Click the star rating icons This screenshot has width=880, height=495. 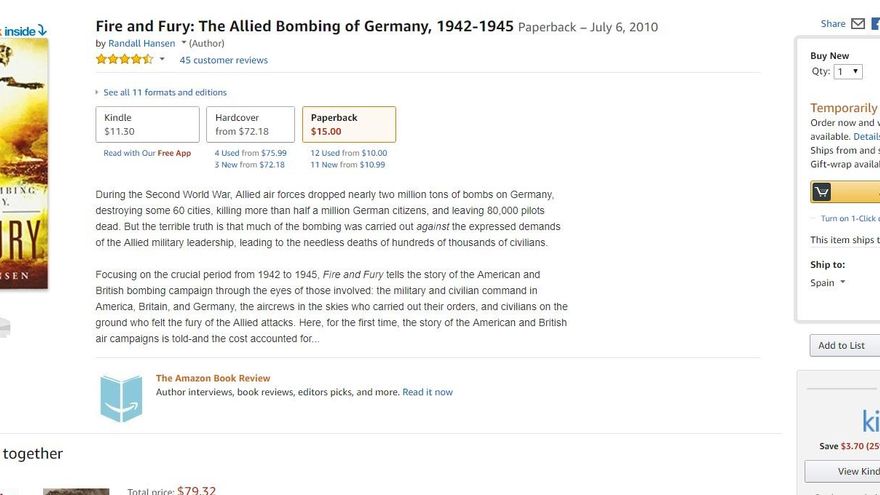[124, 60]
